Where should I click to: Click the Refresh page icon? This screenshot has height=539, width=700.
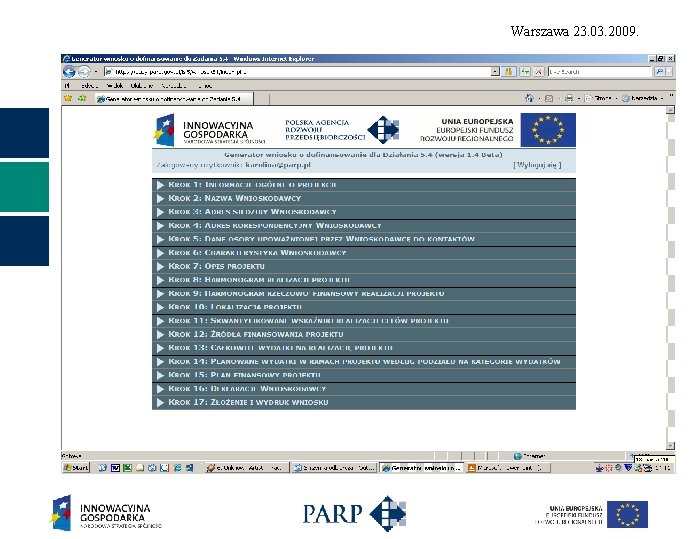(525, 71)
